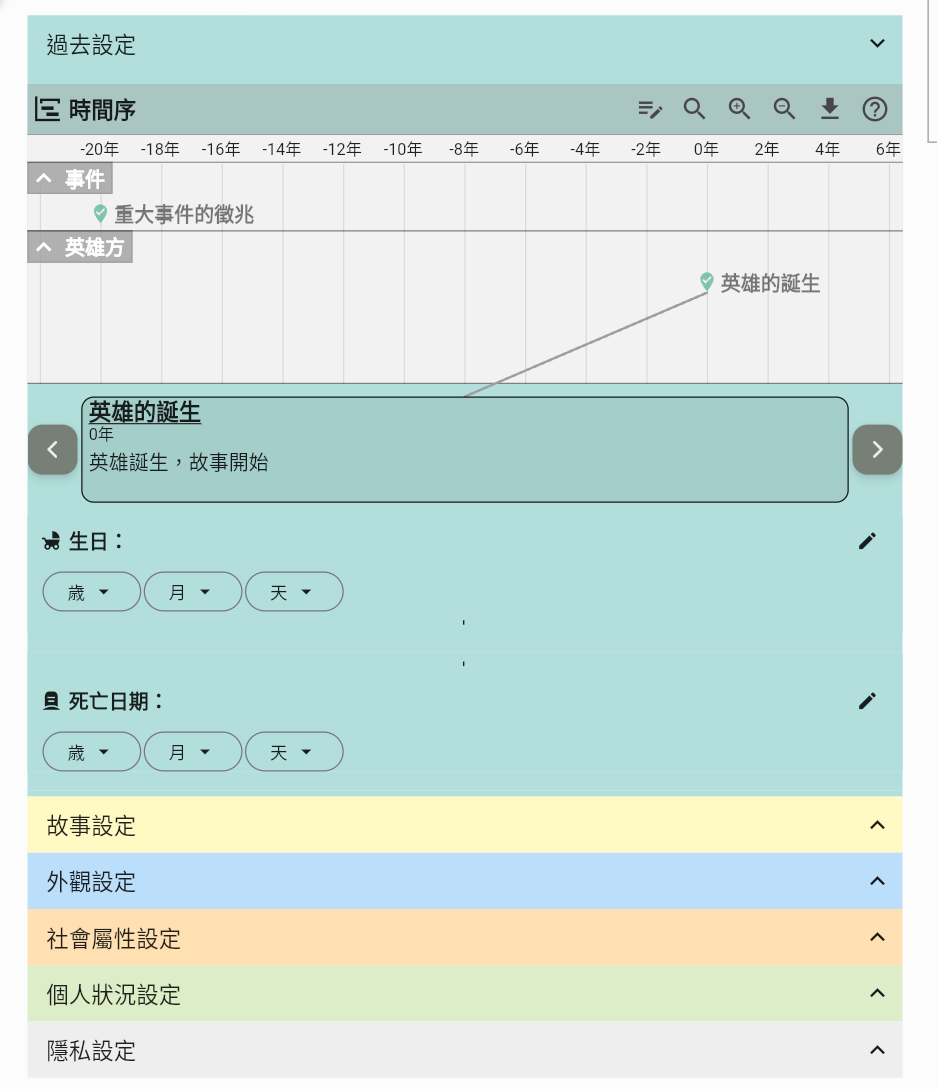Open the timeline help icon
Viewport: 937px width, 1089px height.
(x=874, y=109)
